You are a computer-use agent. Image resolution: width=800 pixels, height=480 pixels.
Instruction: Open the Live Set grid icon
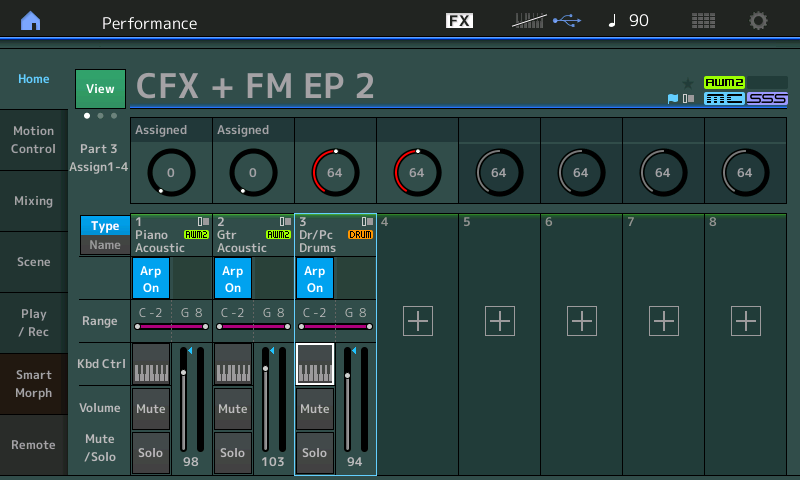click(703, 21)
